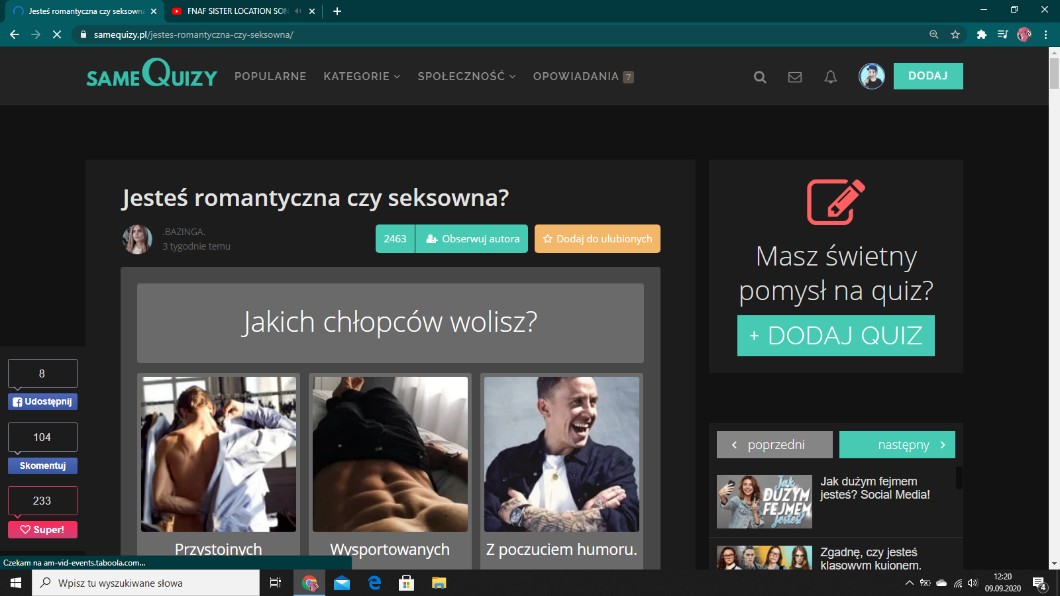Image resolution: width=1060 pixels, height=596 pixels.
Task: Click the SameQuizy logo
Action: click(151, 76)
